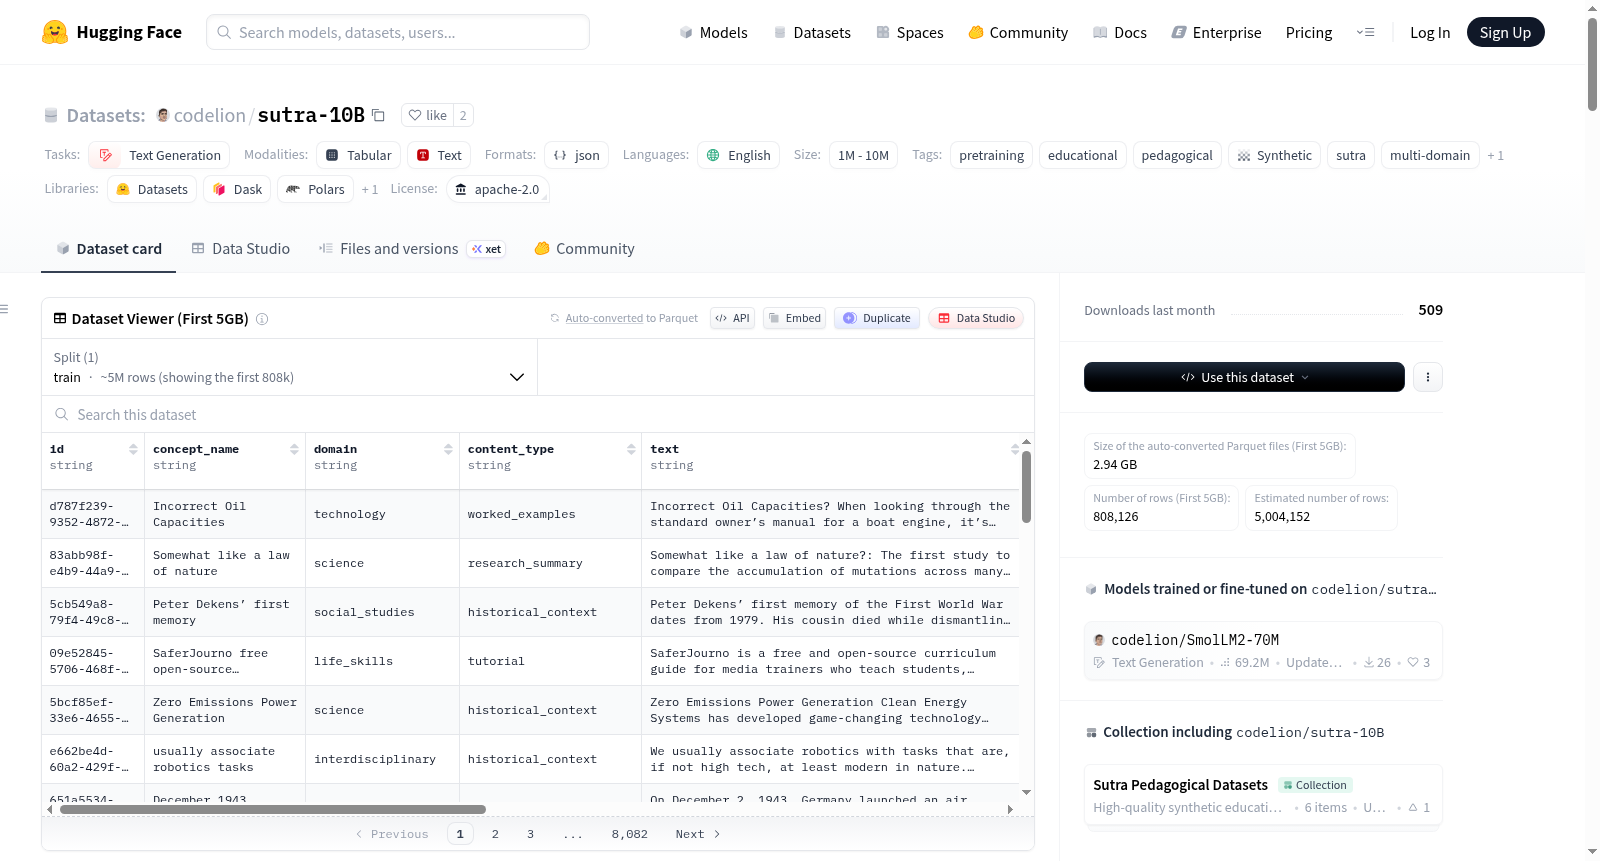Click the heart like button

click(x=427, y=115)
